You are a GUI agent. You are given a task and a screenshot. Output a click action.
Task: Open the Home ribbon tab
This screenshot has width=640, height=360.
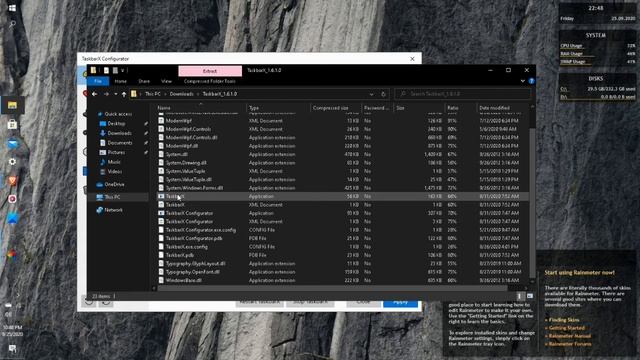tap(120, 81)
